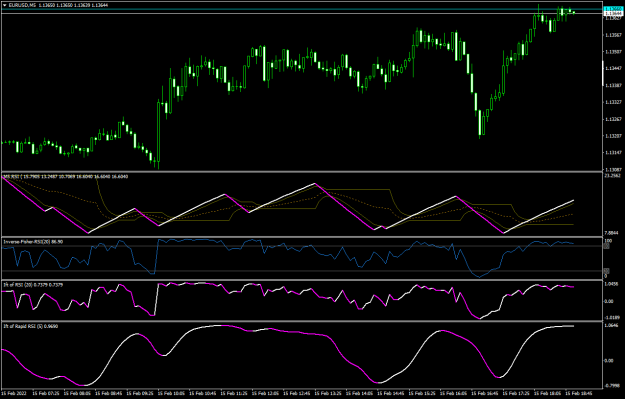Image resolution: width=625 pixels, height=399 pixels.
Task: Click the 15 Feb 14:05 time label
Action: tap(360, 393)
